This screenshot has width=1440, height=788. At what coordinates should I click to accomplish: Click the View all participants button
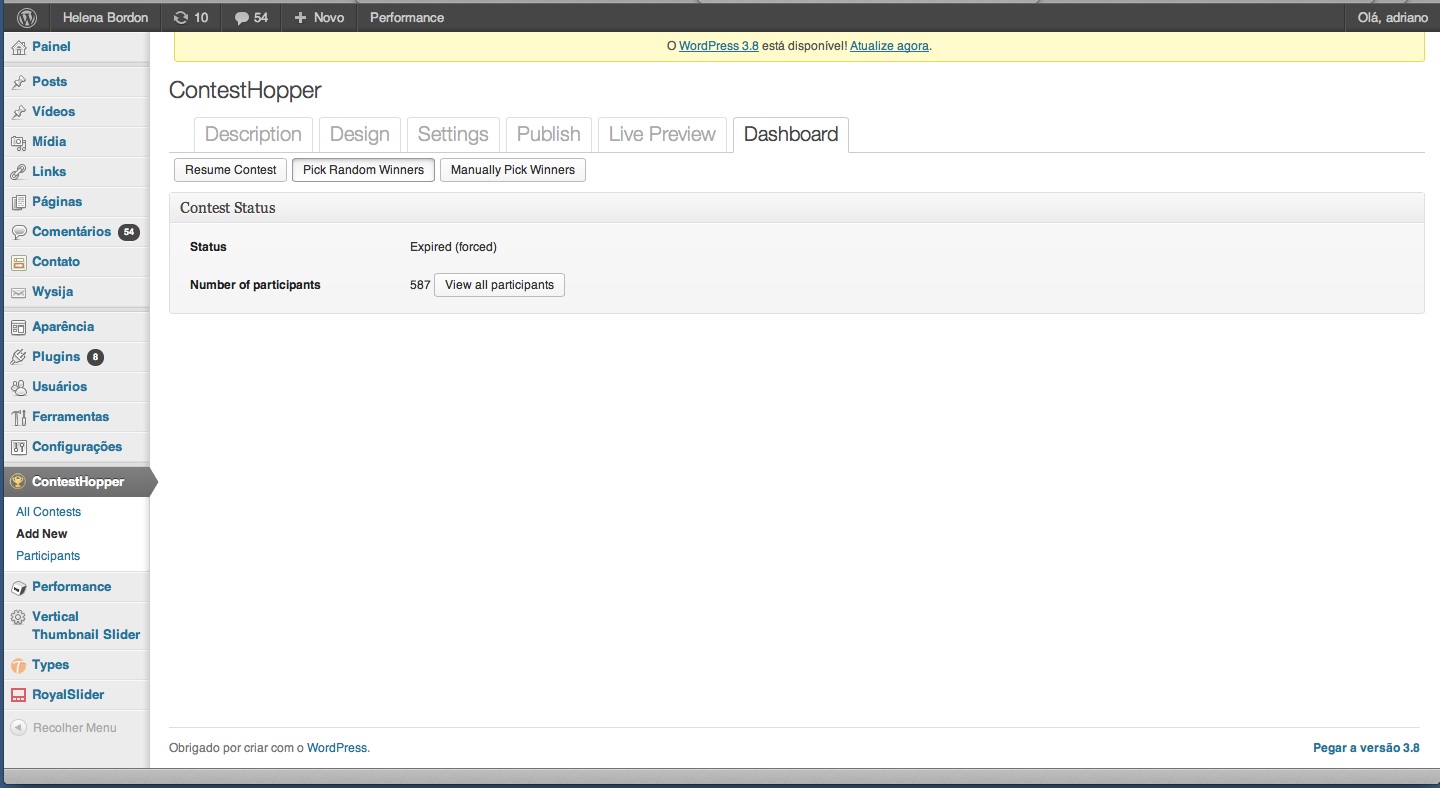click(499, 285)
